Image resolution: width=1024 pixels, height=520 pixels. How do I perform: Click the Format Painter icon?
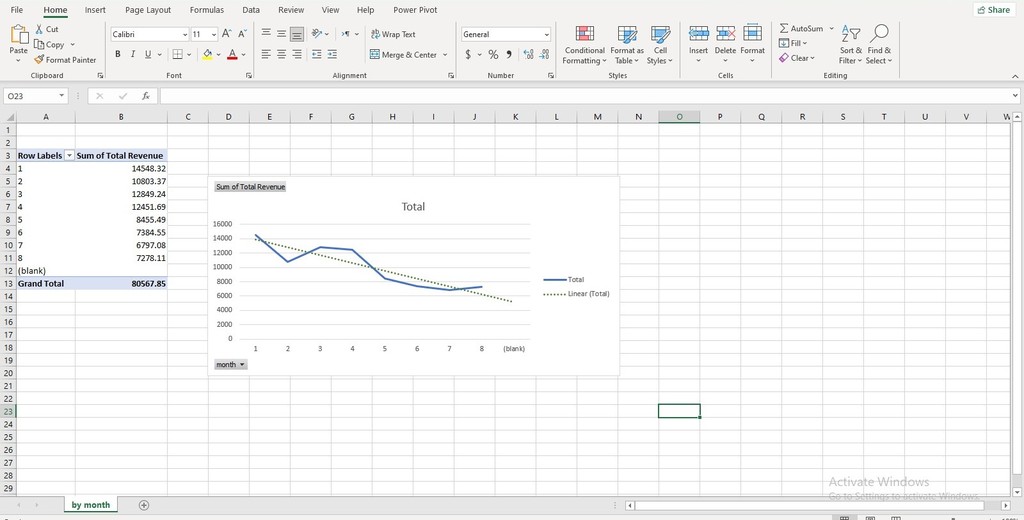pyautogui.click(x=39, y=59)
